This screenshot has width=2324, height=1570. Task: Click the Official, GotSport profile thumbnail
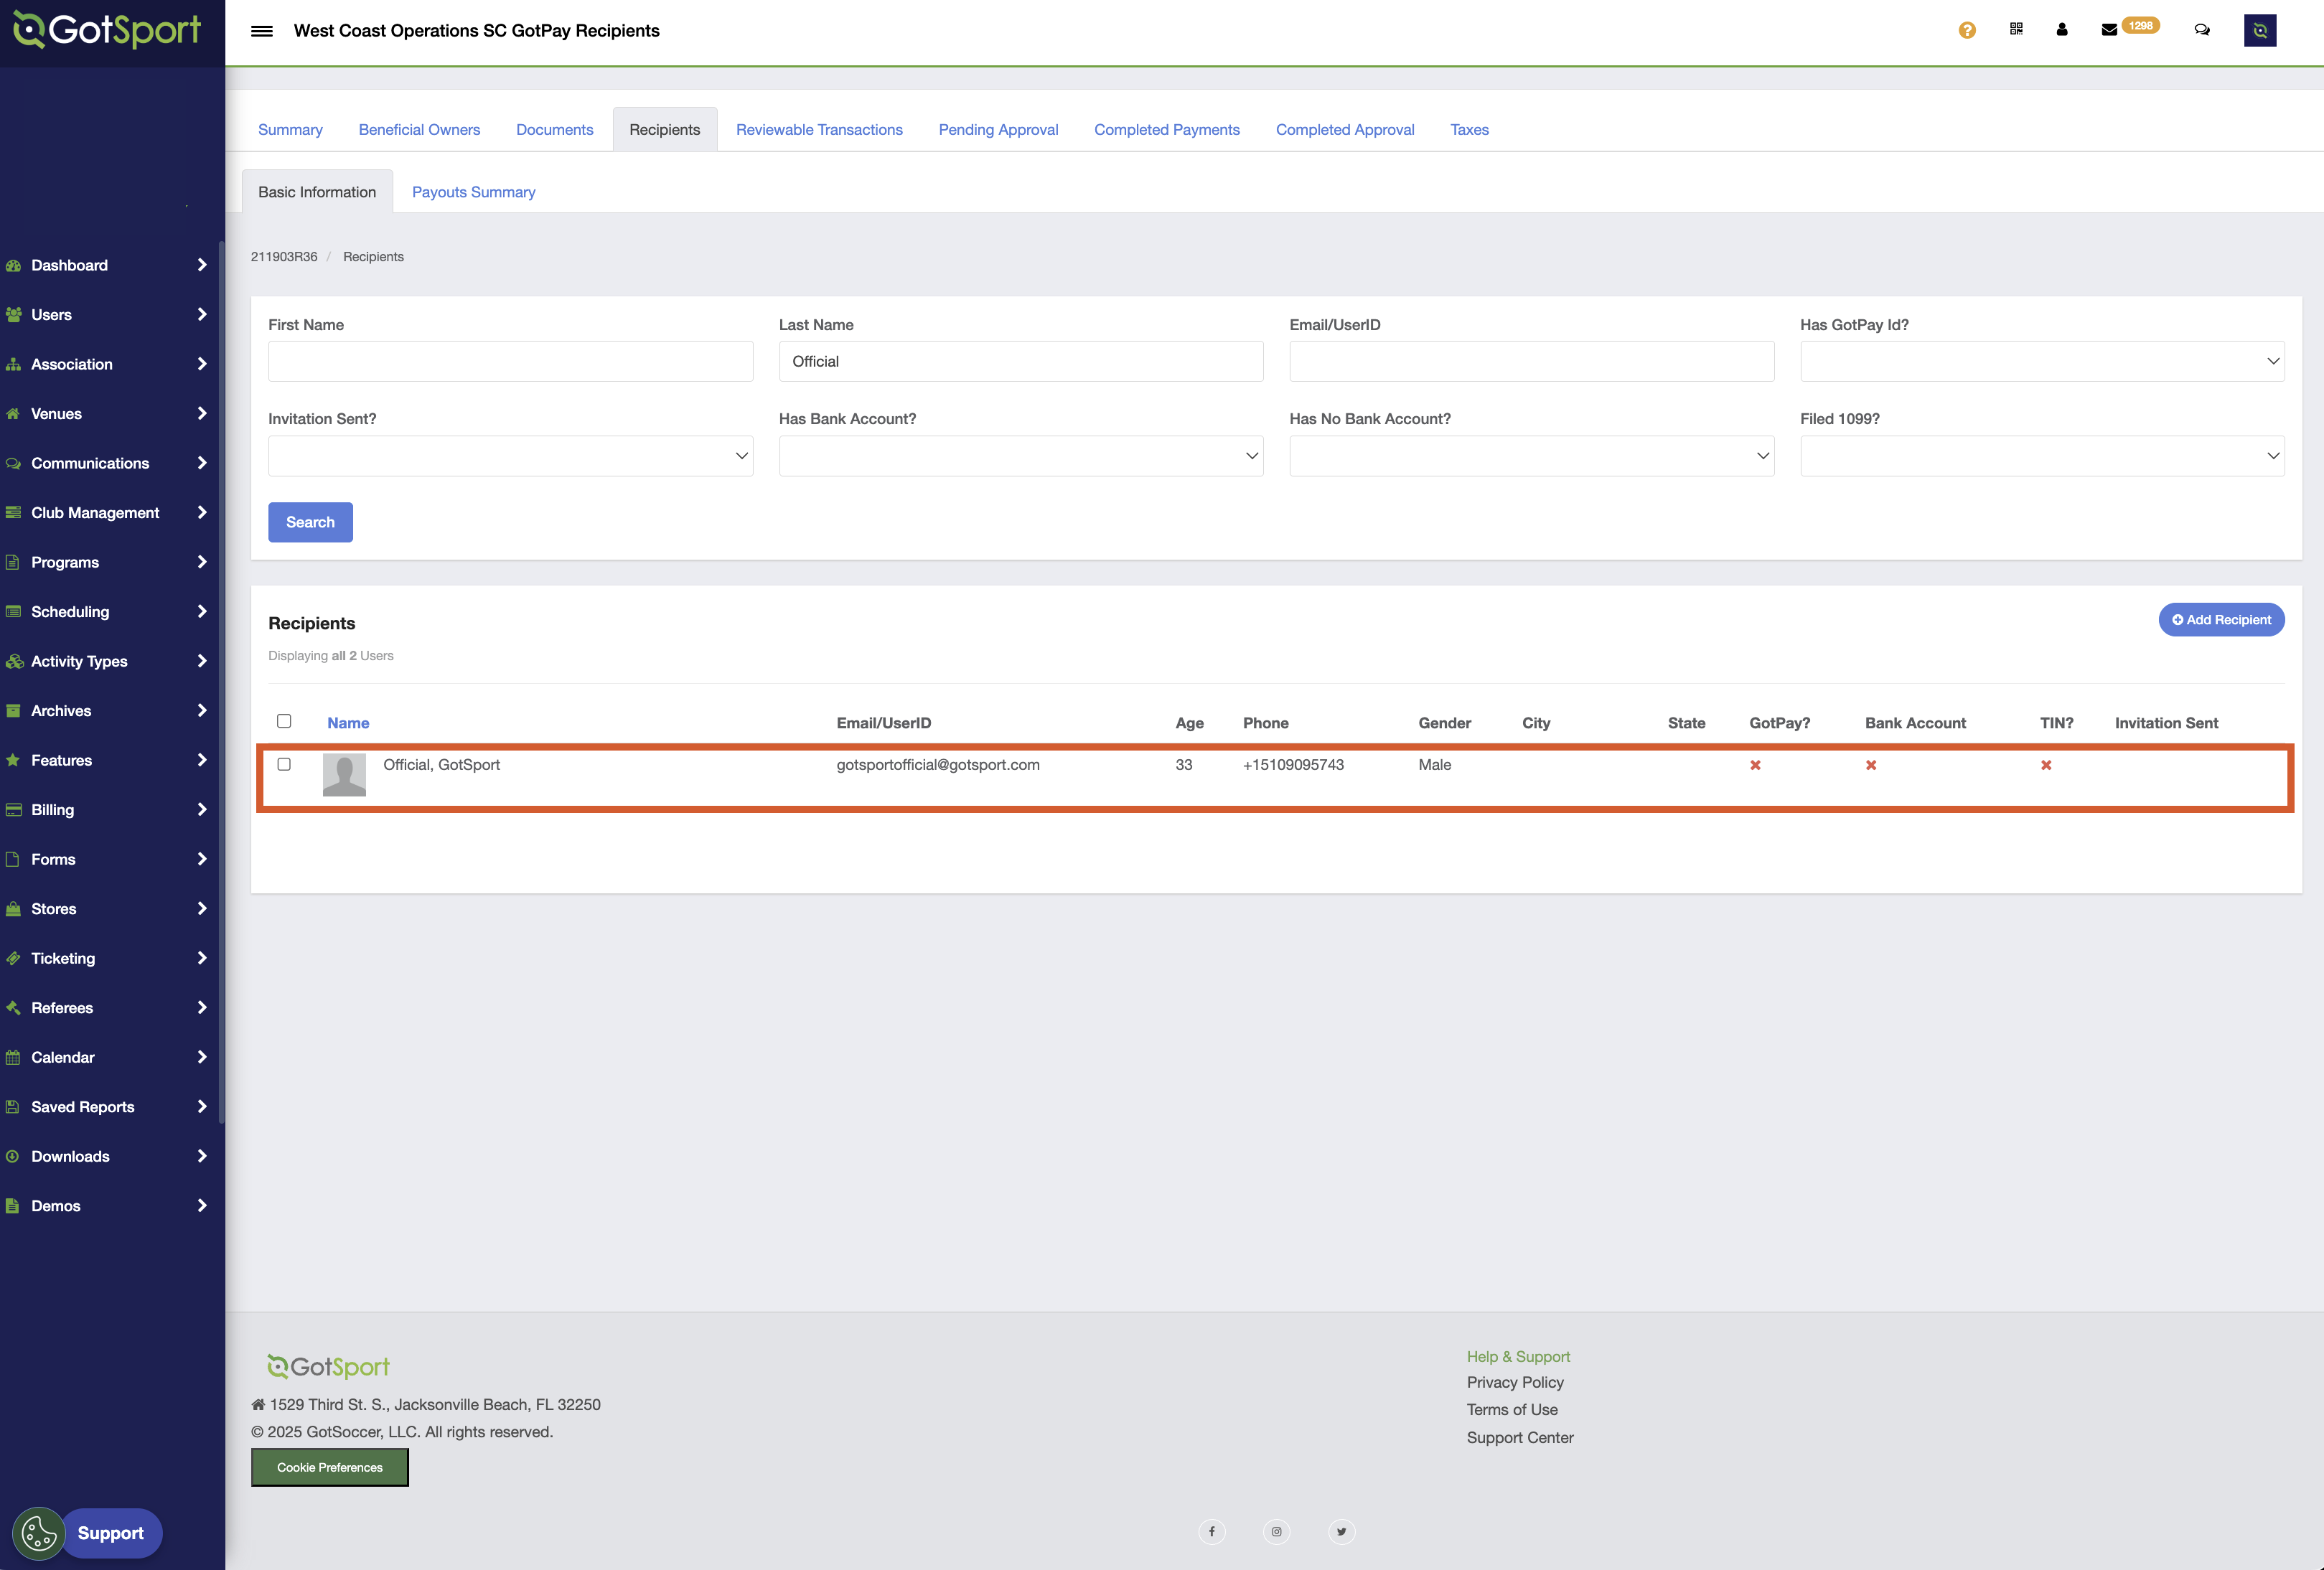pos(344,775)
